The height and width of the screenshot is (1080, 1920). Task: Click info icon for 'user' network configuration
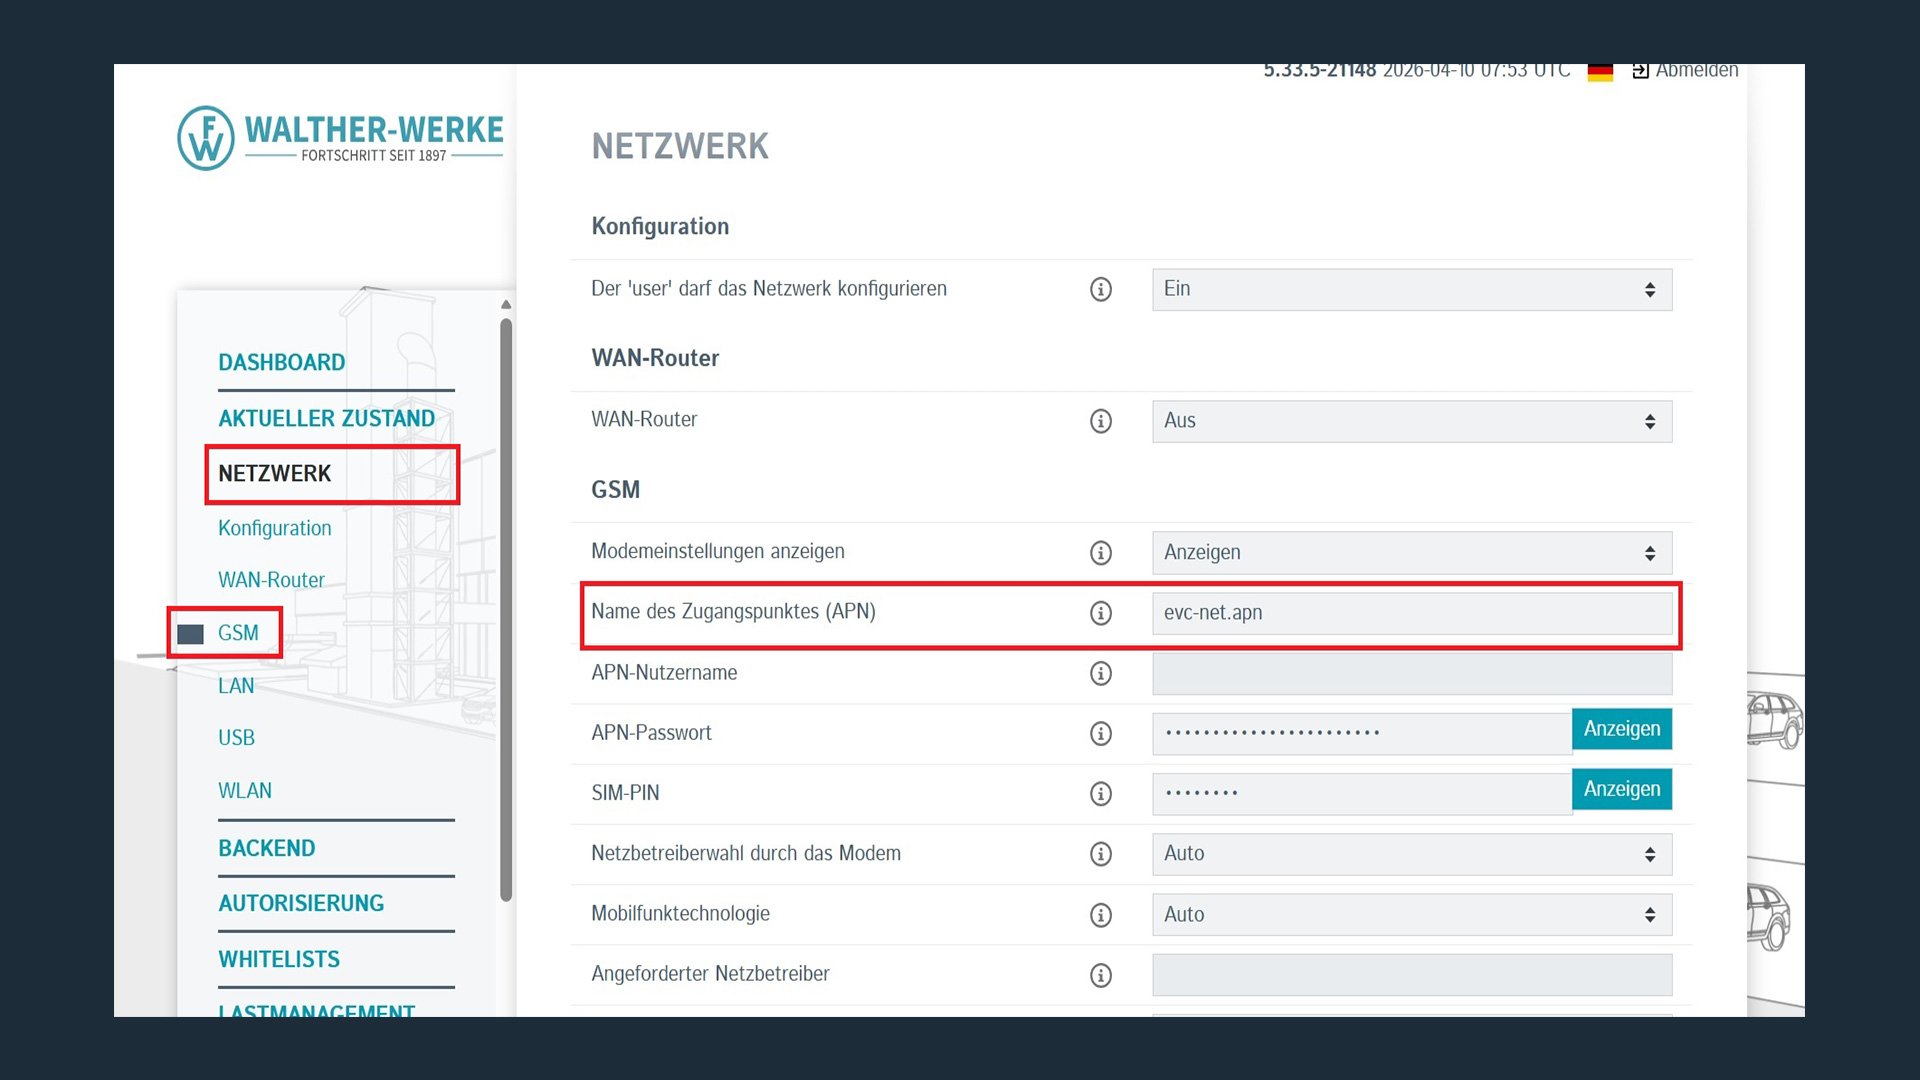coord(1100,289)
